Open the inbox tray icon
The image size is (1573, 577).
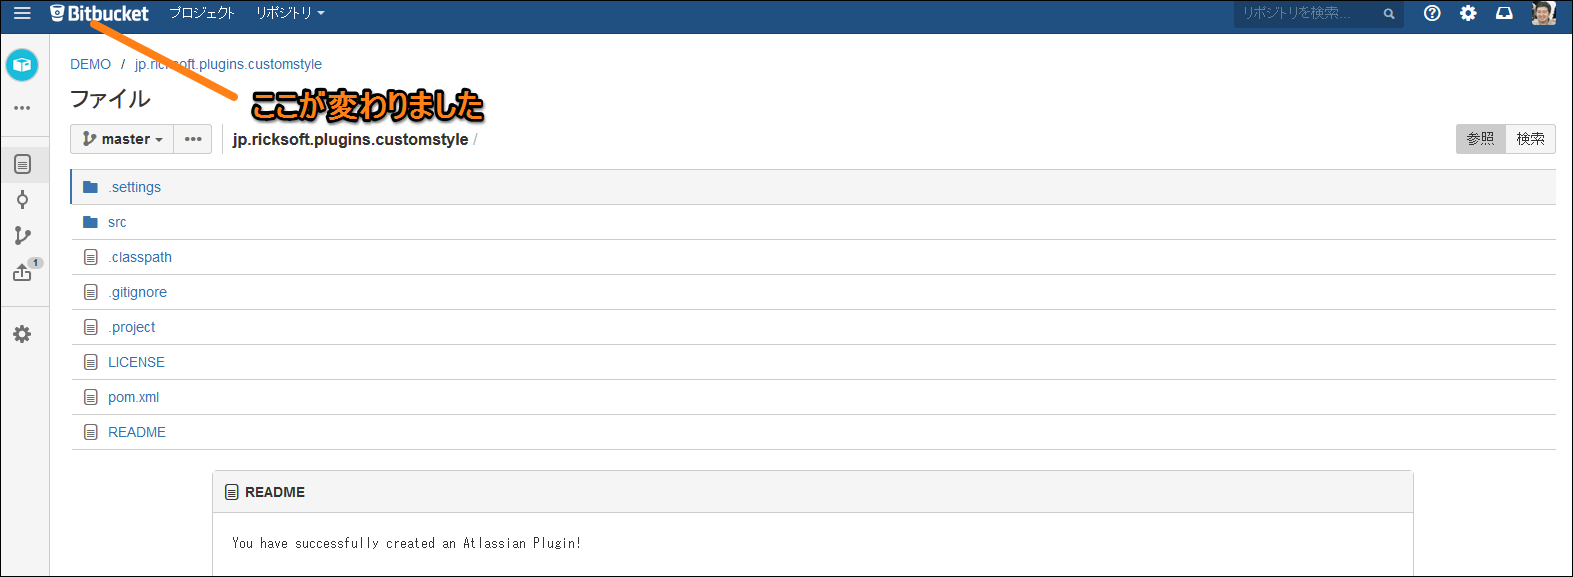click(x=1504, y=13)
